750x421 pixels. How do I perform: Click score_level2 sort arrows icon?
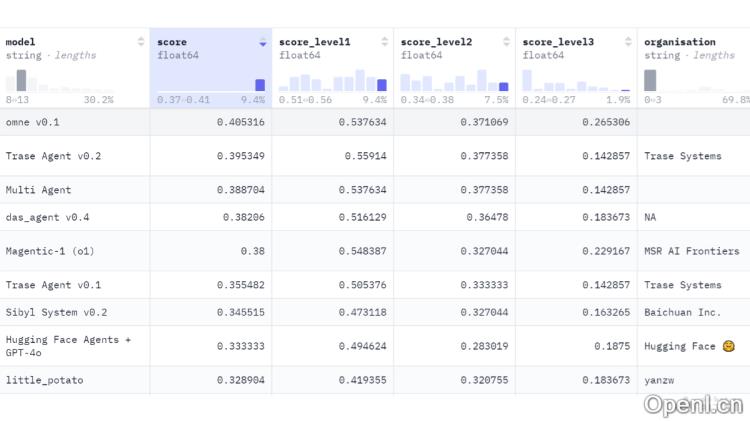click(x=507, y=42)
